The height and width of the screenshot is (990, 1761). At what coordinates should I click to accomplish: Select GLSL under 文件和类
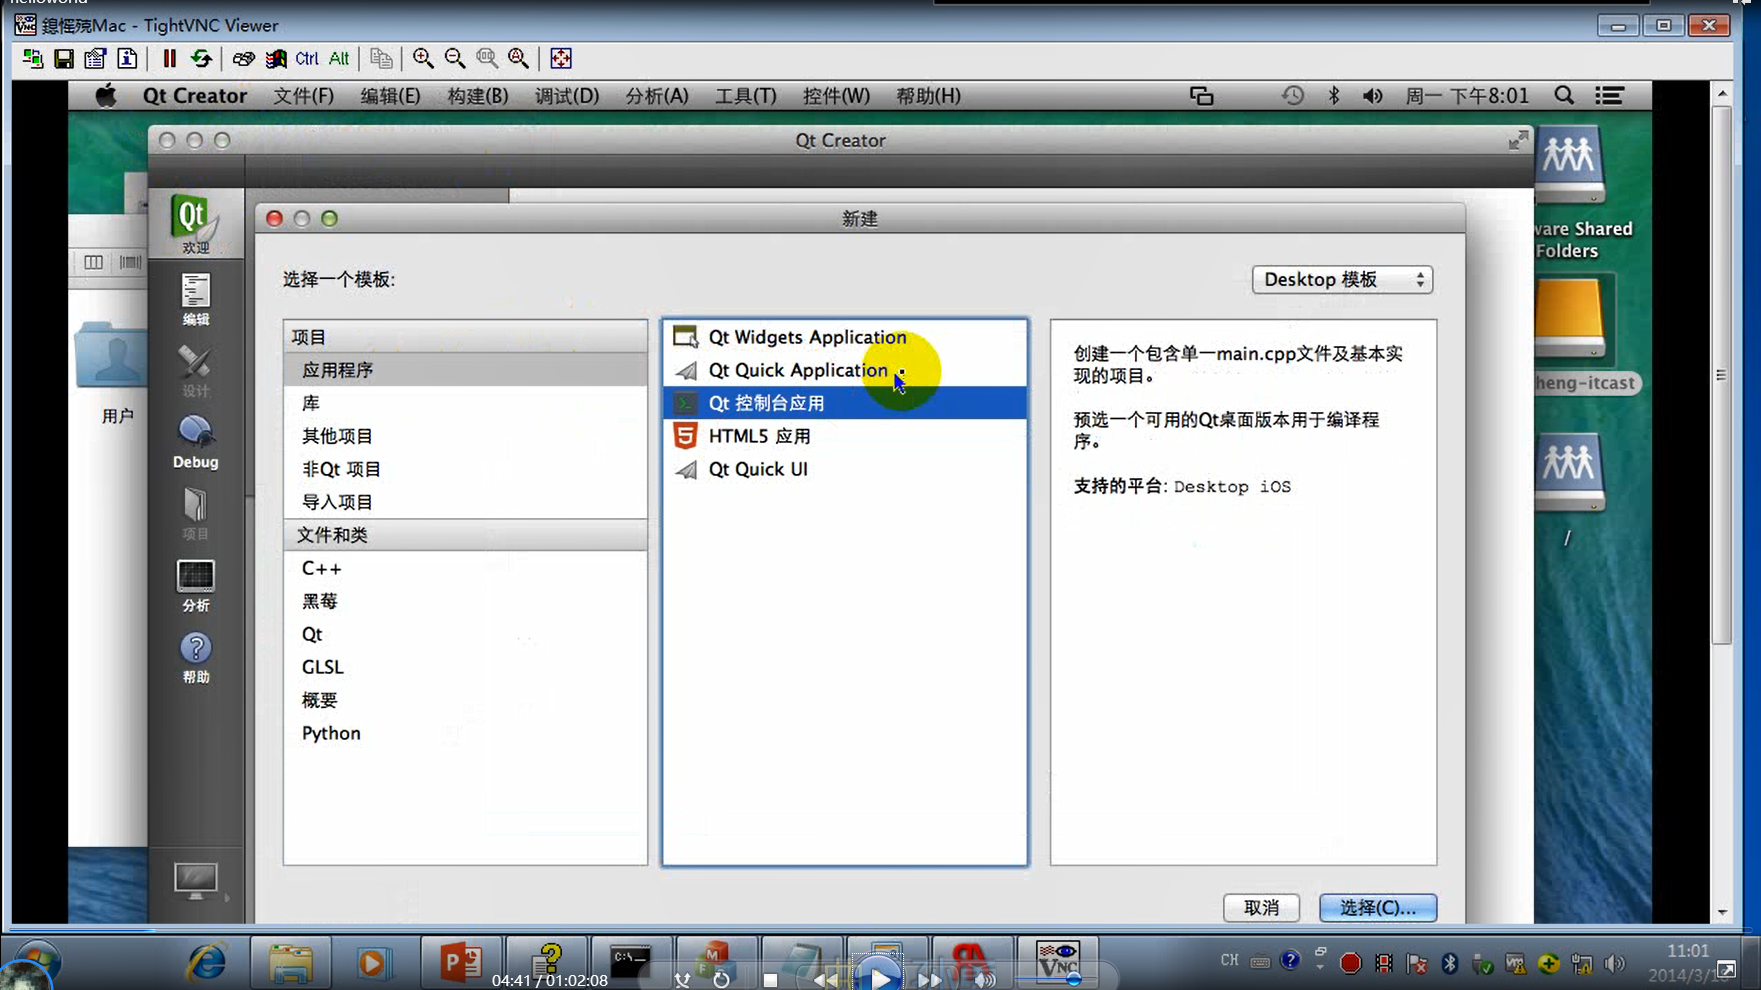(x=465, y=667)
